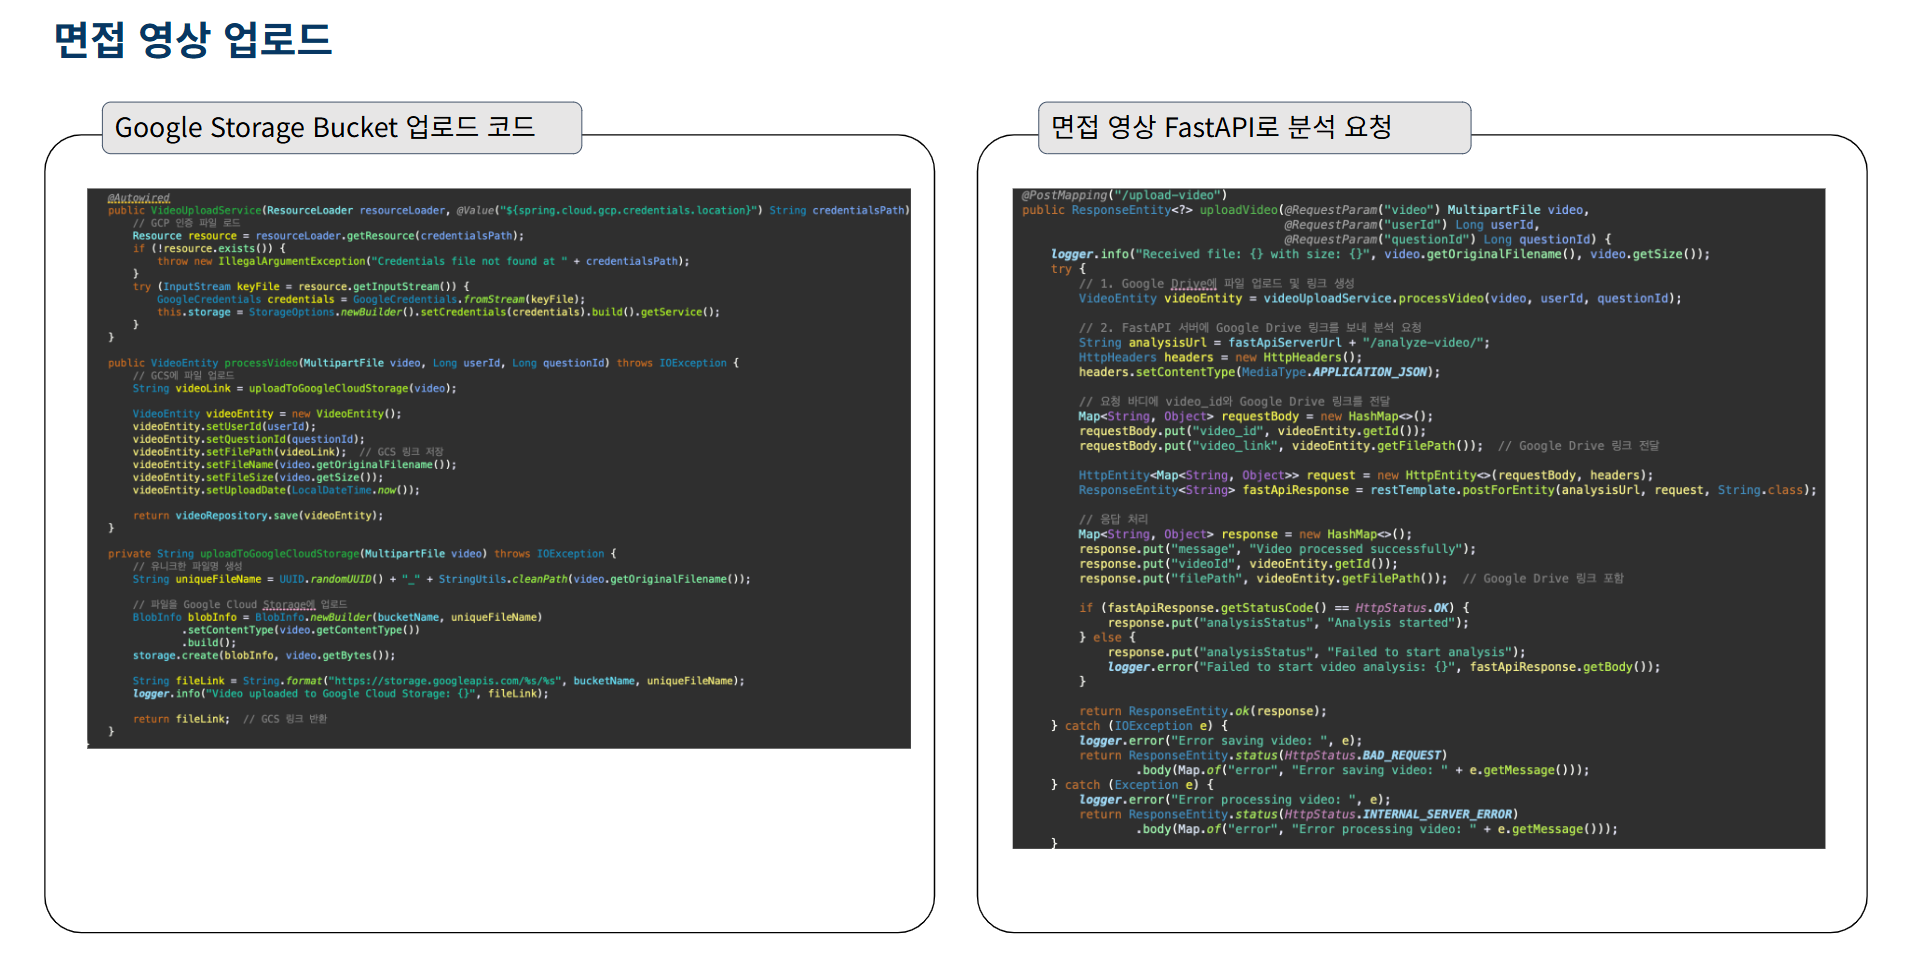The width and height of the screenshot is (1919, 974).
Task: Click the @Autowired annotation in the left code
Action: pyautogui.click(x=139, y=198)
